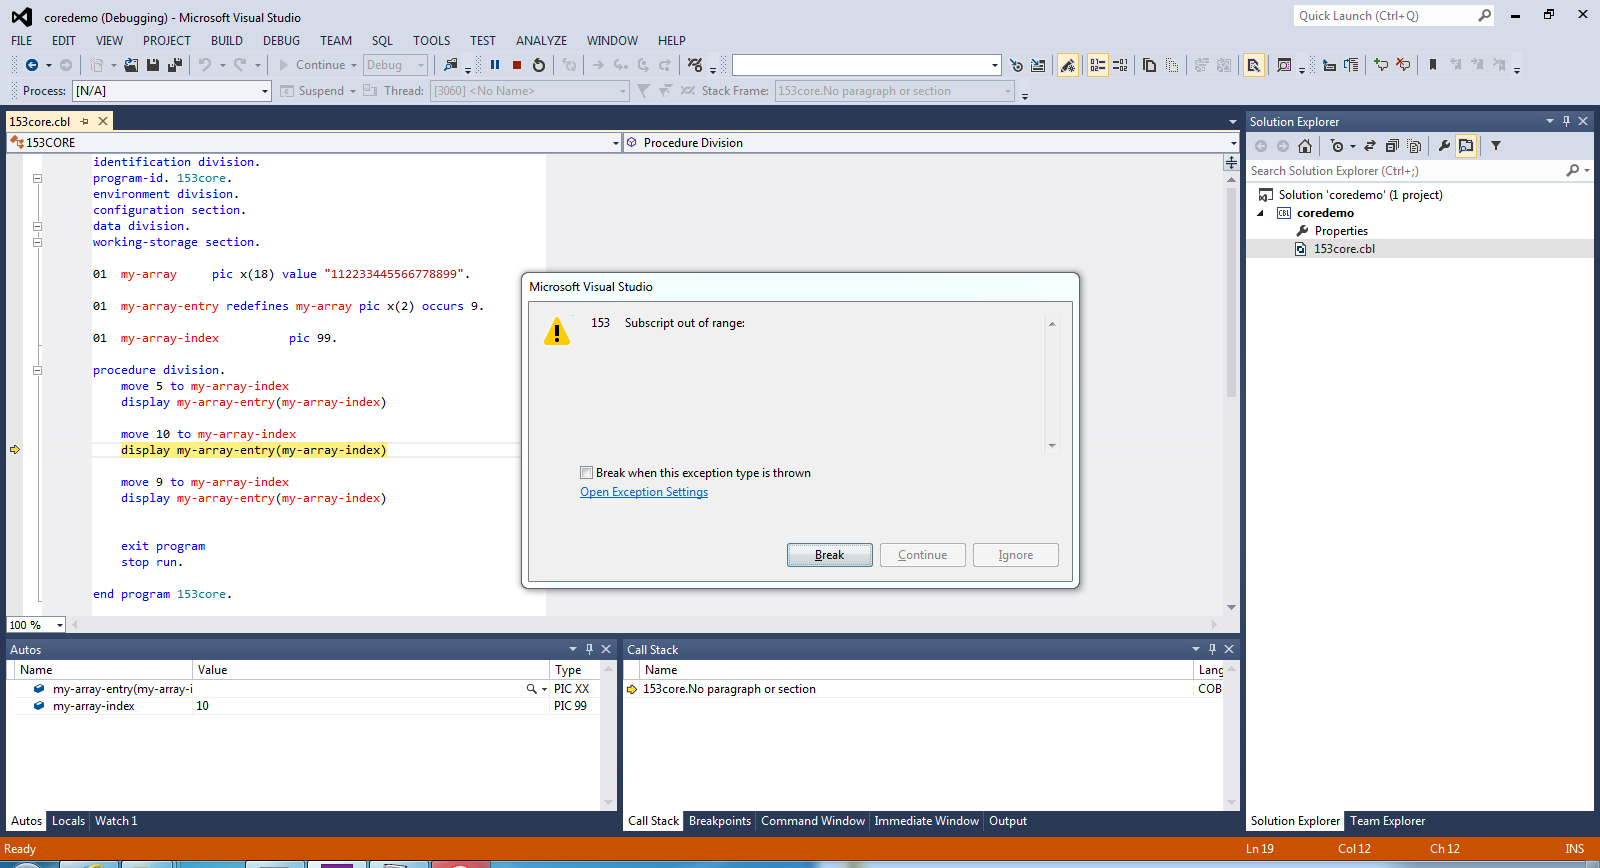Open the Process dropdown
The width and height of the screenshot is (1600, 868).
(265, 91)
